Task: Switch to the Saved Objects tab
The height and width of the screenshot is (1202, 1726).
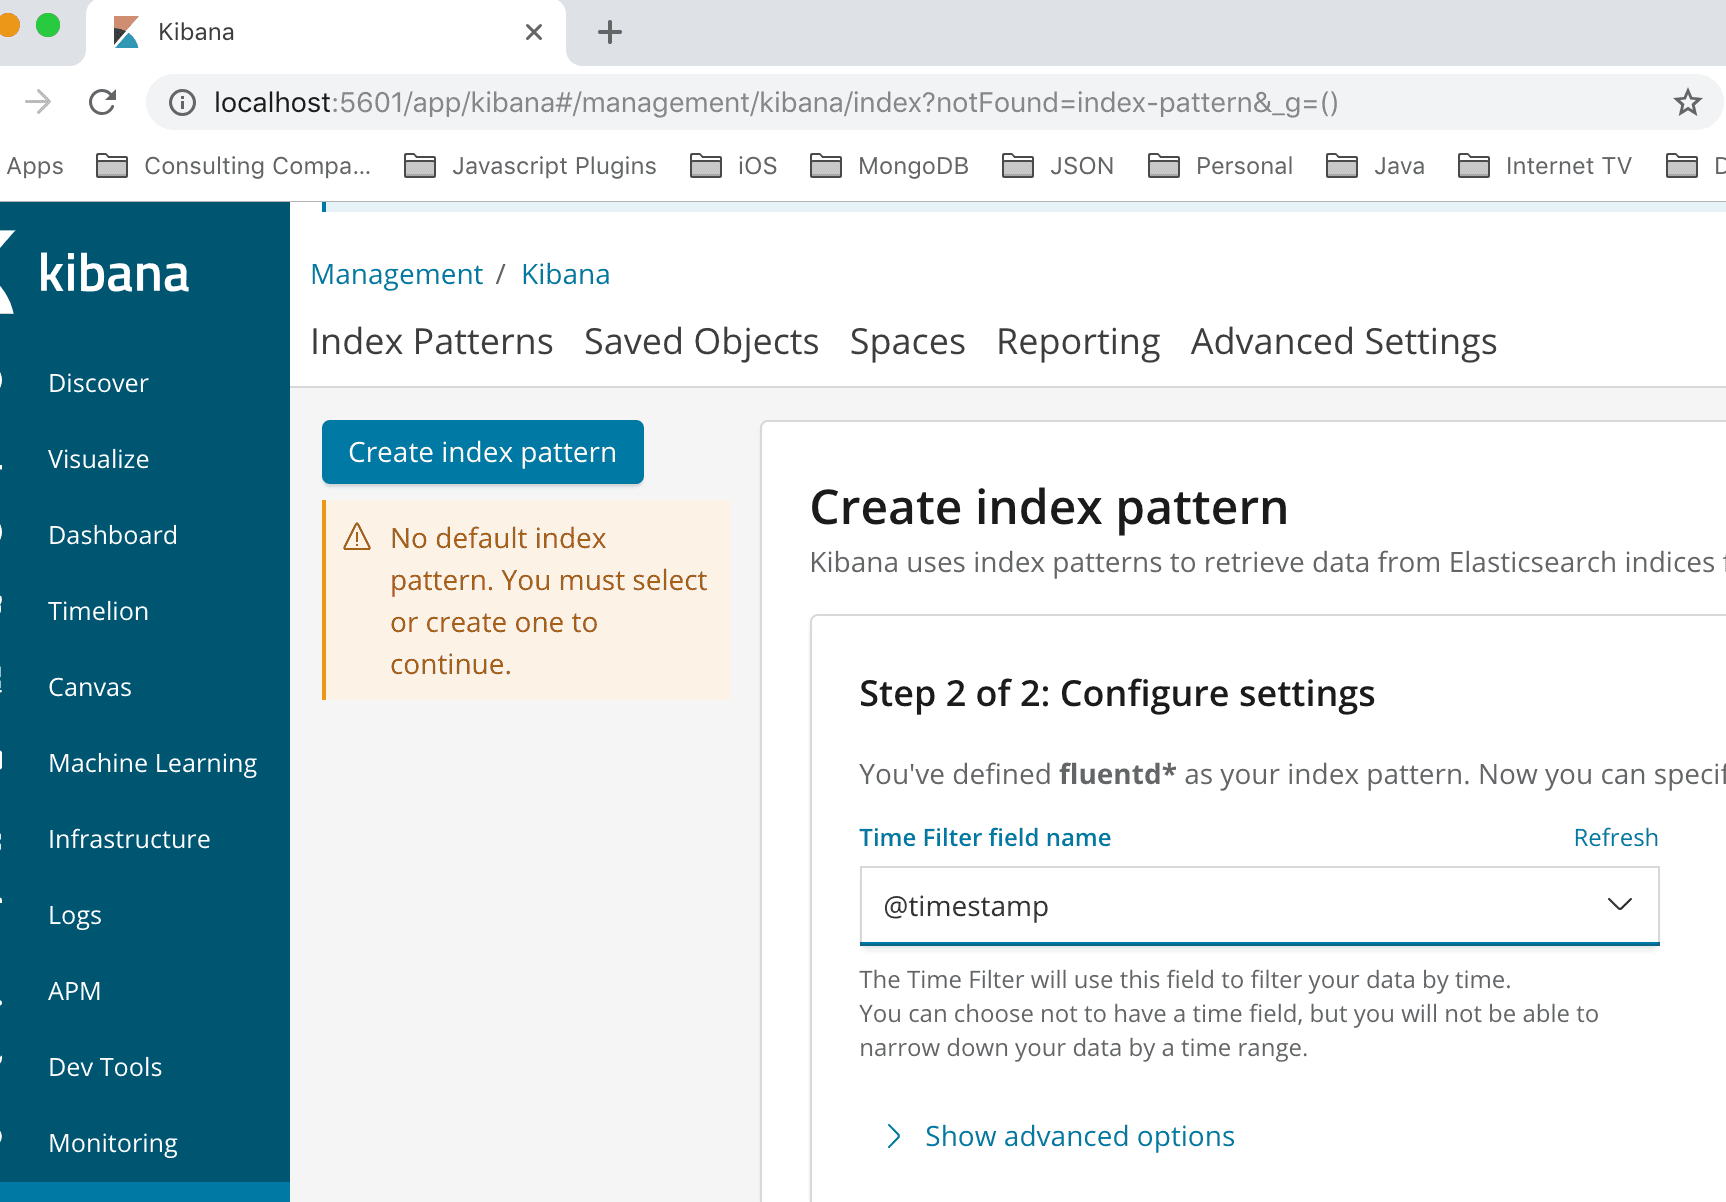Action: tap(701, 342)
